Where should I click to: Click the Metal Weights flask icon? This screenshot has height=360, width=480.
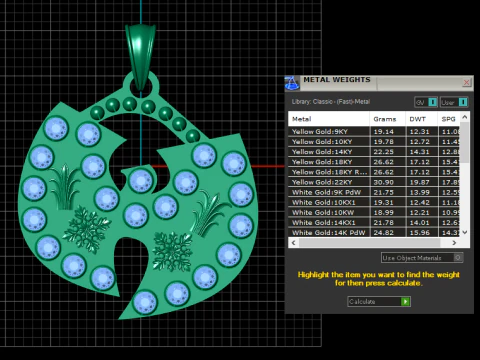coord(292,83)
